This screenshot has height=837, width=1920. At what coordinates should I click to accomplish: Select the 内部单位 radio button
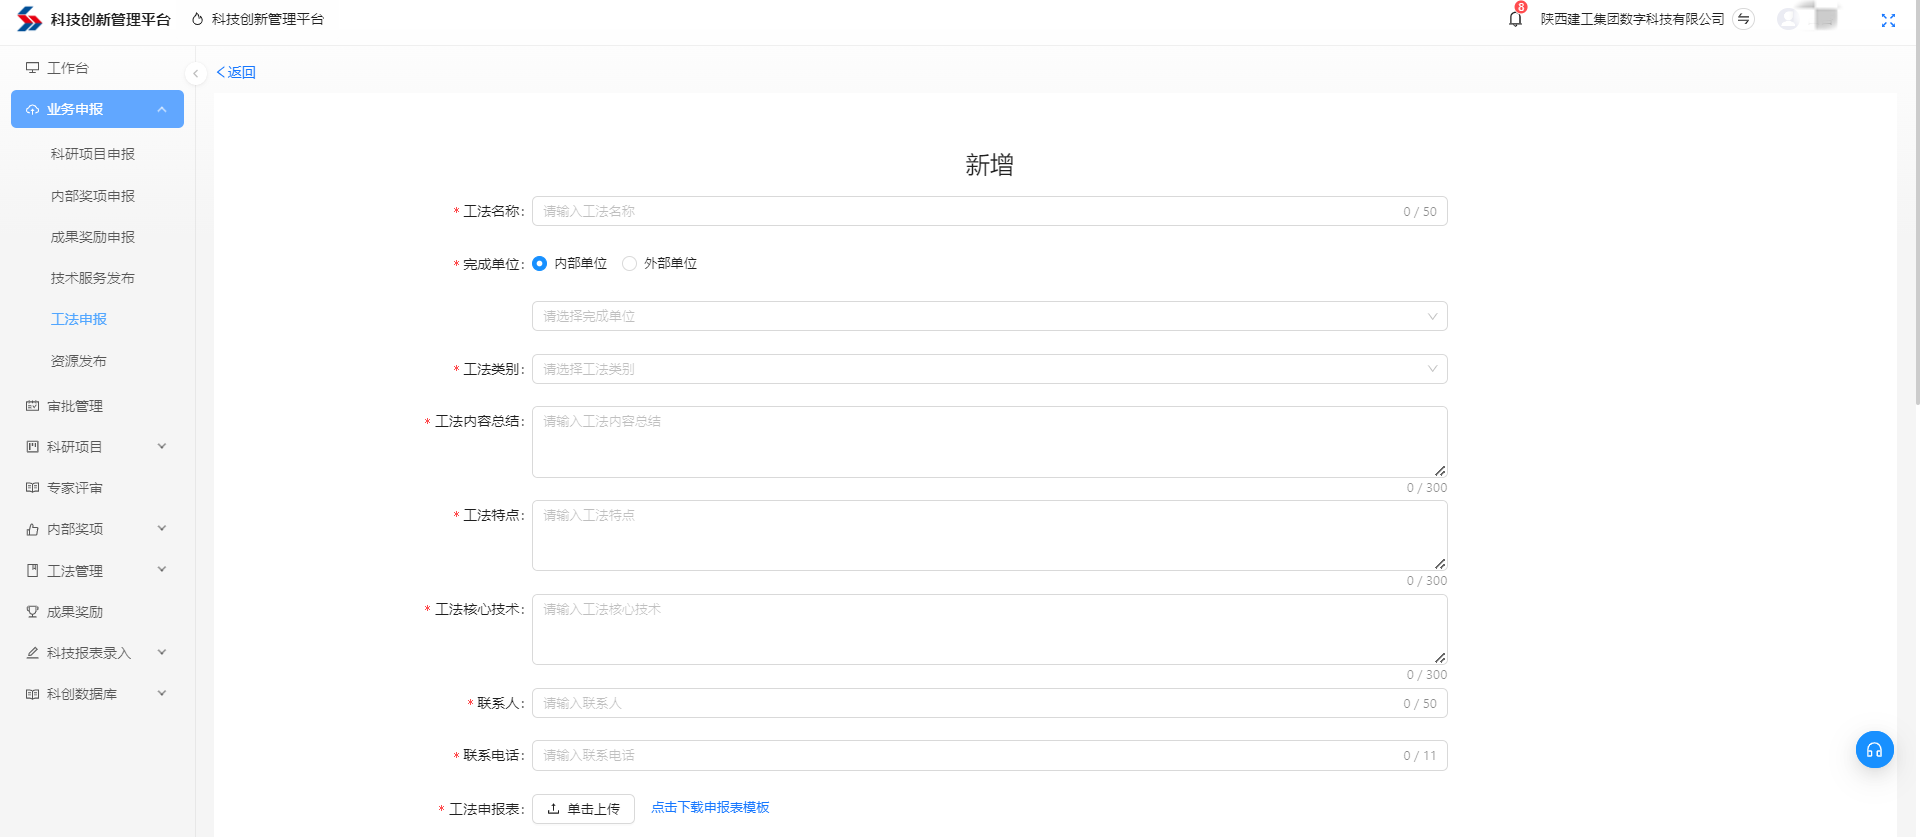(x=540, y=264)
